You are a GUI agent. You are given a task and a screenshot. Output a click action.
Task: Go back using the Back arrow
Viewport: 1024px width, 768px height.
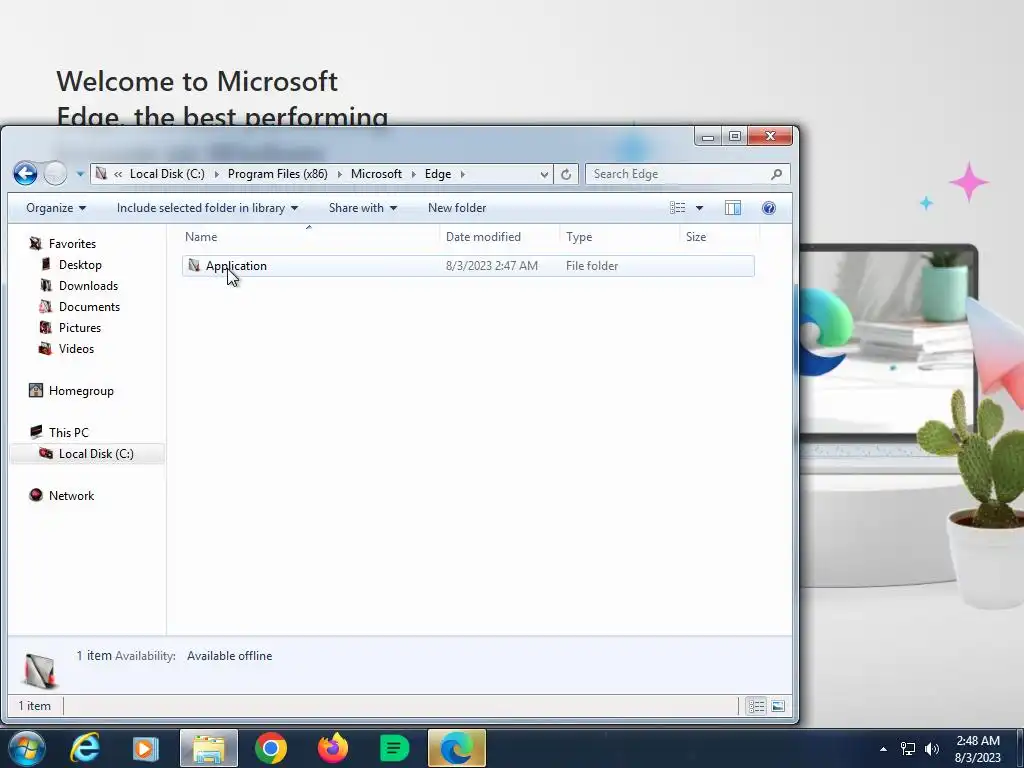coord(25,174)
